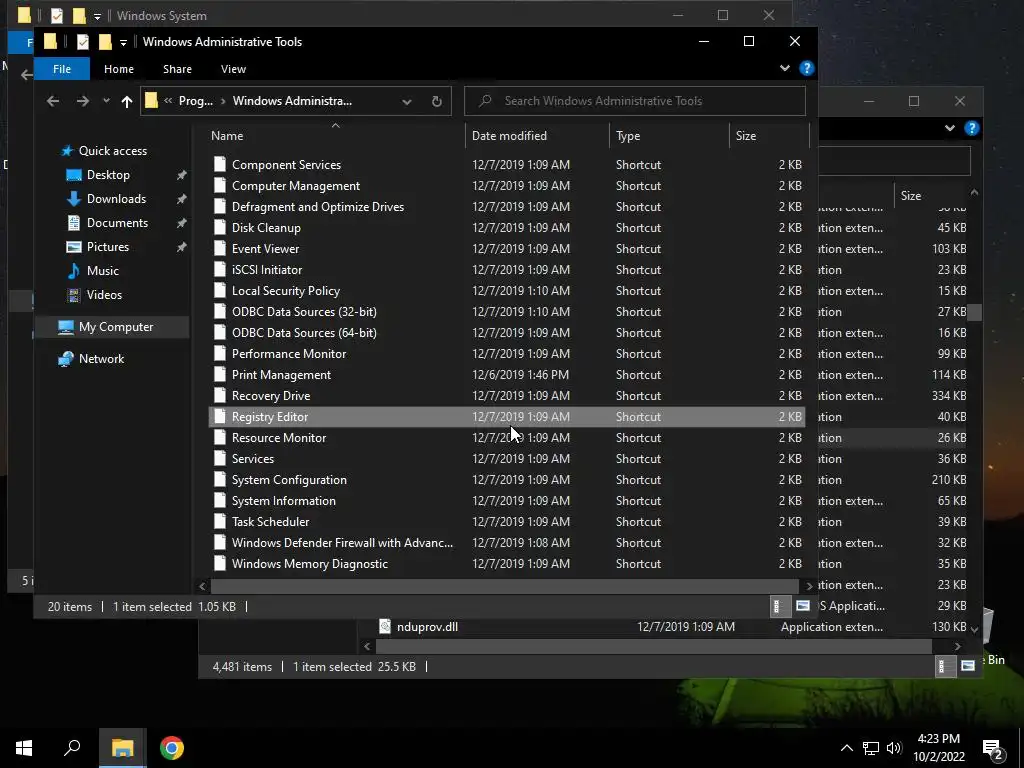Click the Quick access star icon
This screenshot has height=768, width=1024.
point(66,151)
